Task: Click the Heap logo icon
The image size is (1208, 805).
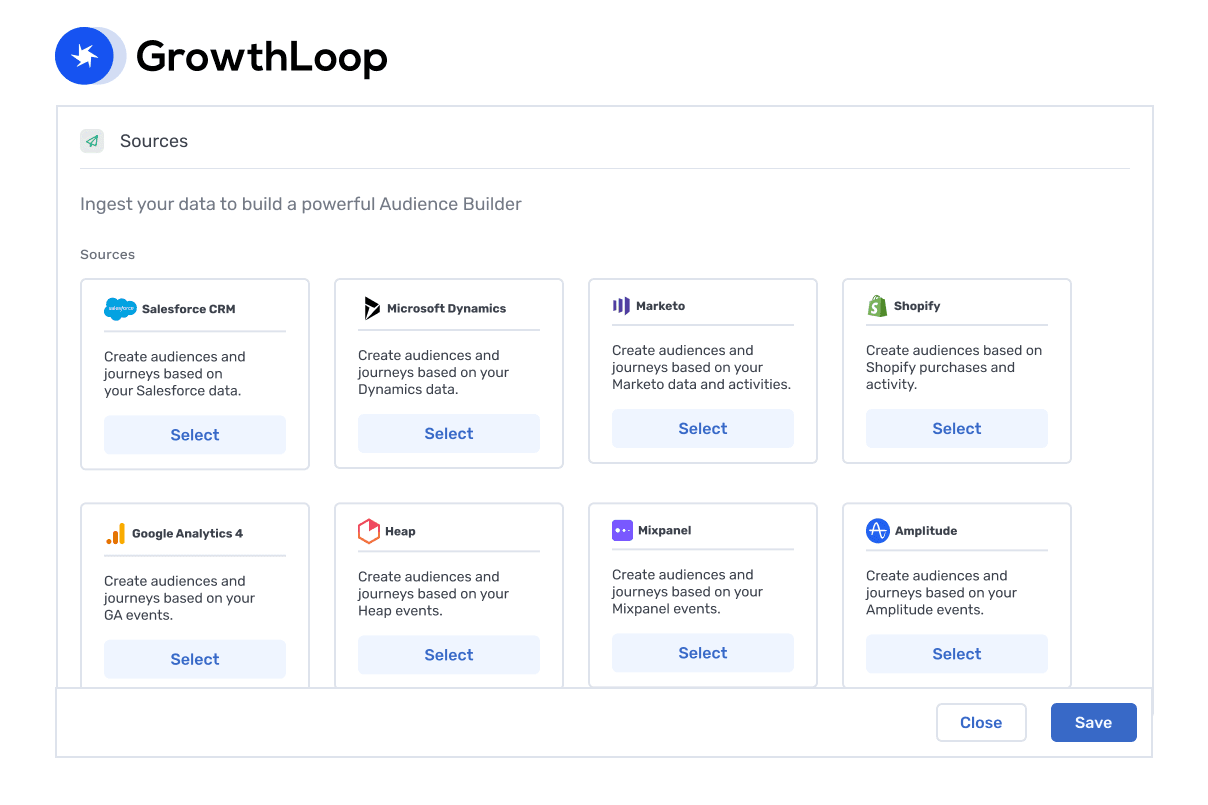Action: (x=369, y=531)
